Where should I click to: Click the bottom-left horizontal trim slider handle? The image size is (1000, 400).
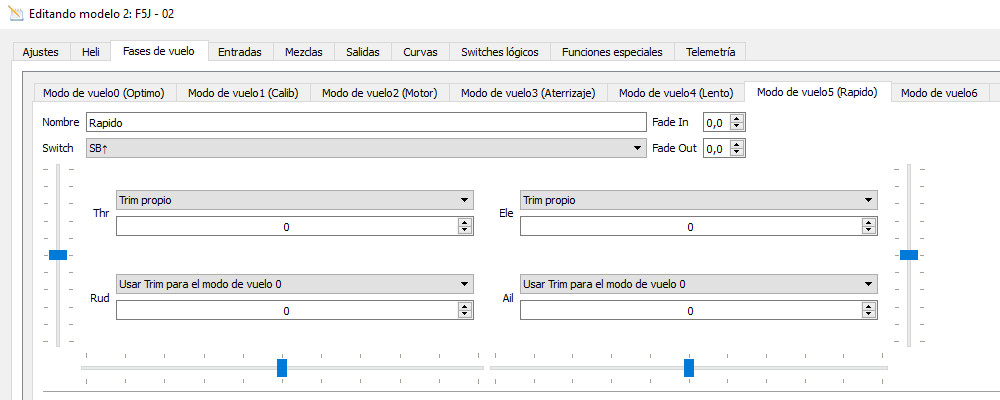tap(282, 368)
